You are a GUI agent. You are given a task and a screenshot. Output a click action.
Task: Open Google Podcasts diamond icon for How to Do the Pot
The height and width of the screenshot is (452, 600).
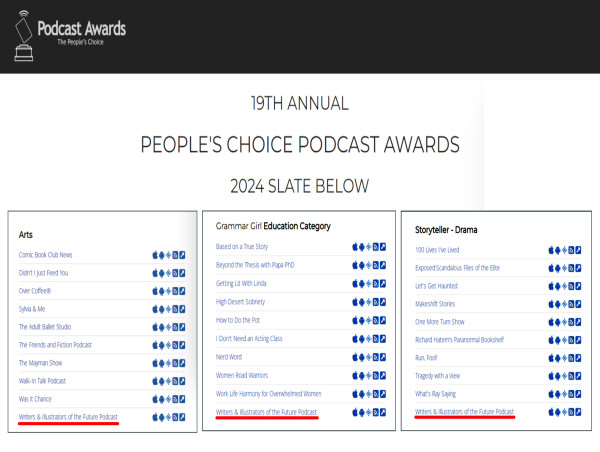368,320
